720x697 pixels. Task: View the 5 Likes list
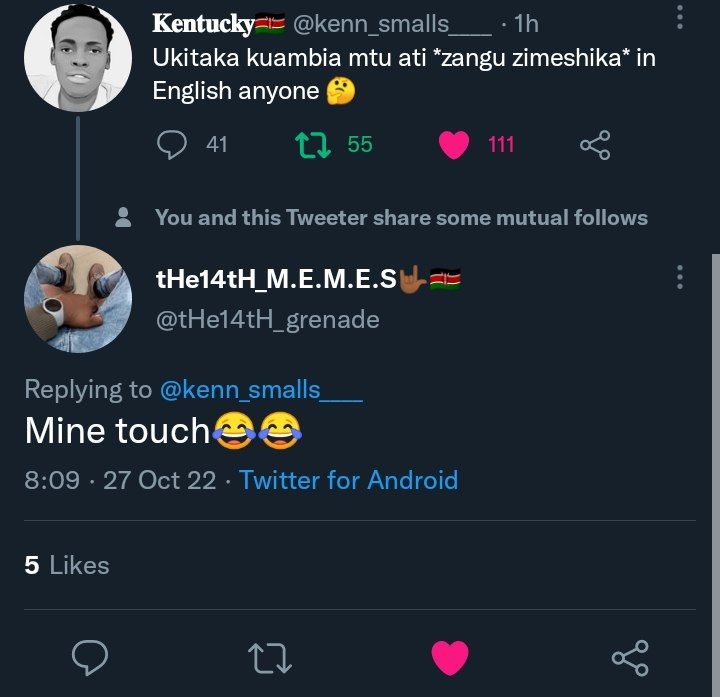point(67,565)
